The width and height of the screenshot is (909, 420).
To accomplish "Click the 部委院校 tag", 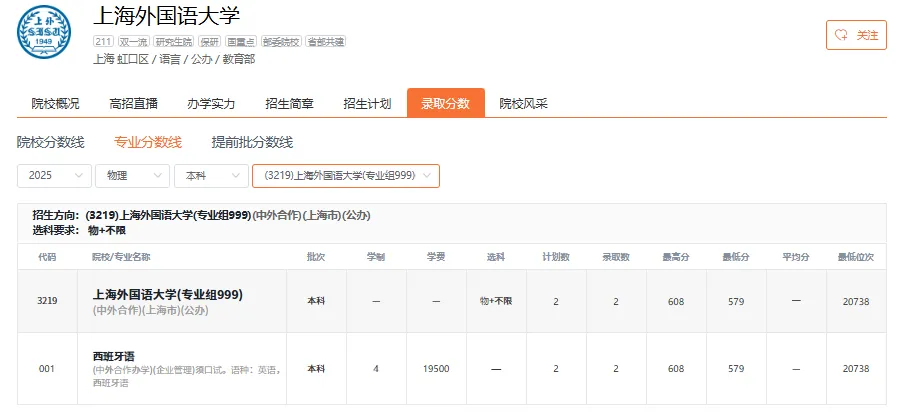I will coord(281,42).
